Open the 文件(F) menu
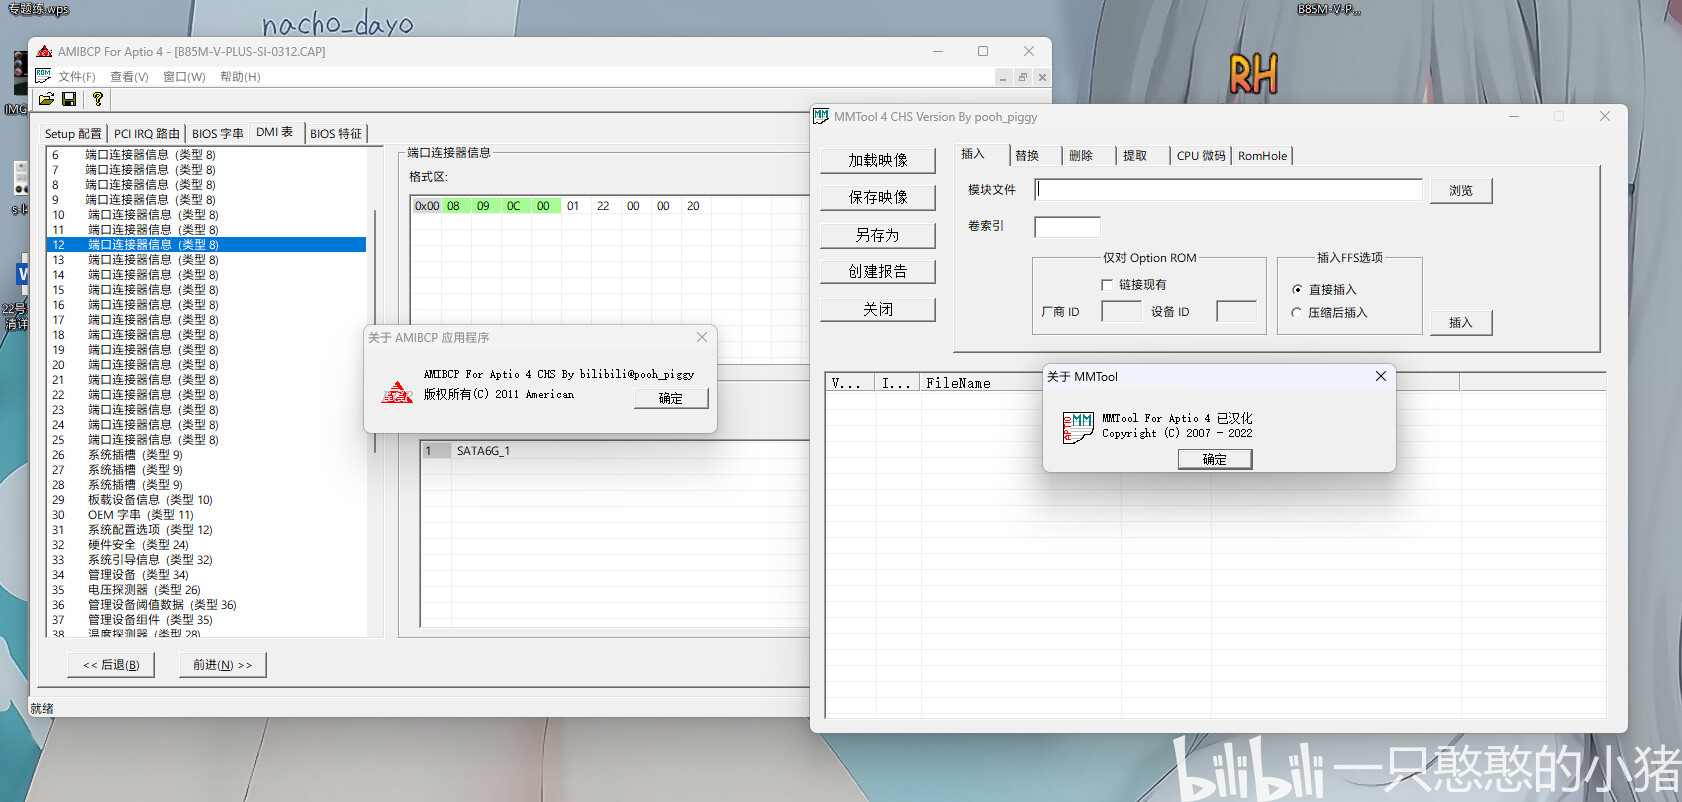This screenshot has height=802, width=1682. [77, 77]
